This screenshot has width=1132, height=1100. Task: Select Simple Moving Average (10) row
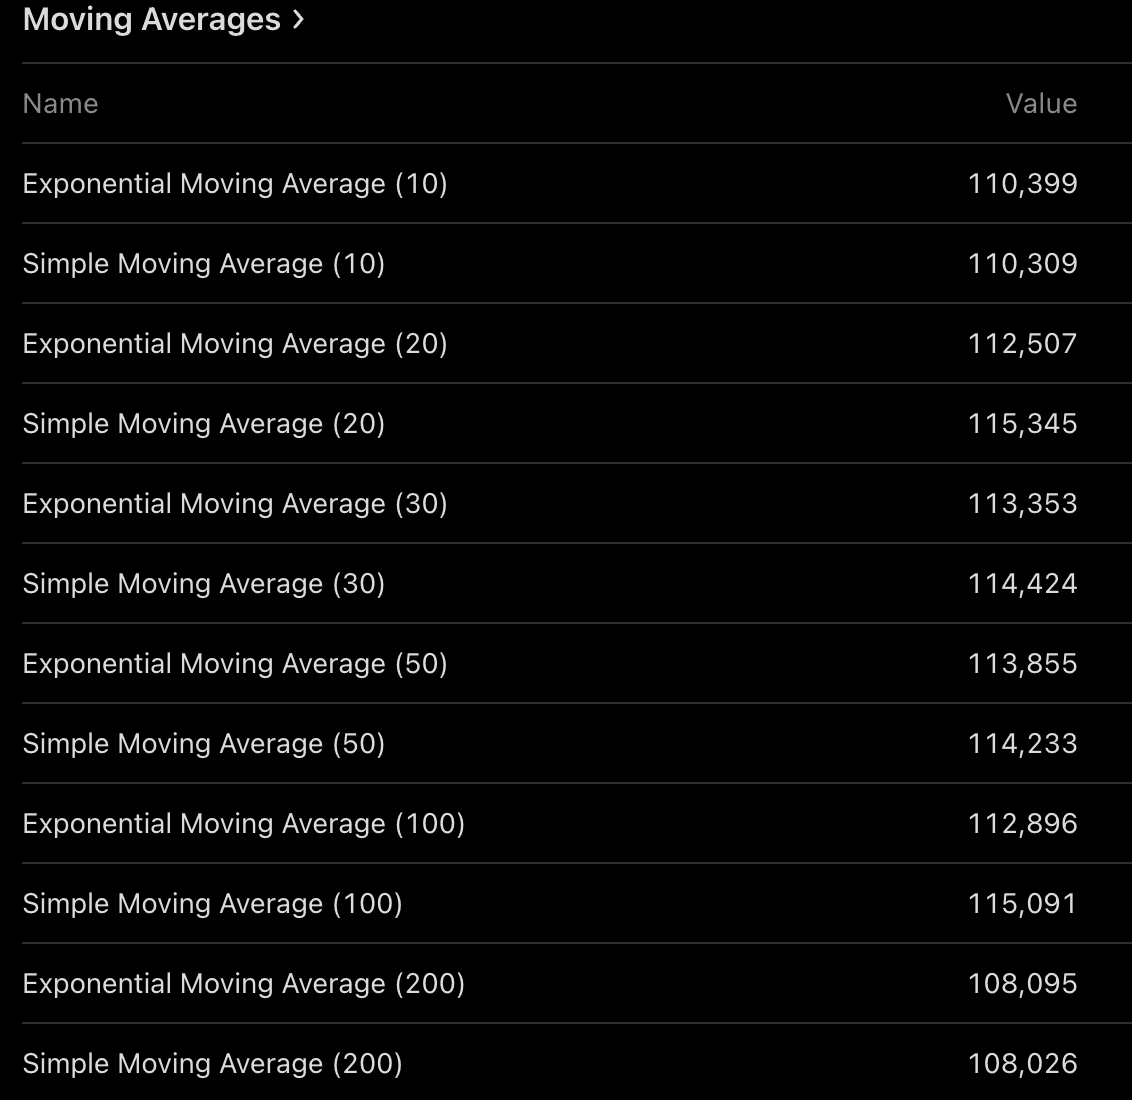pos(204,264)
